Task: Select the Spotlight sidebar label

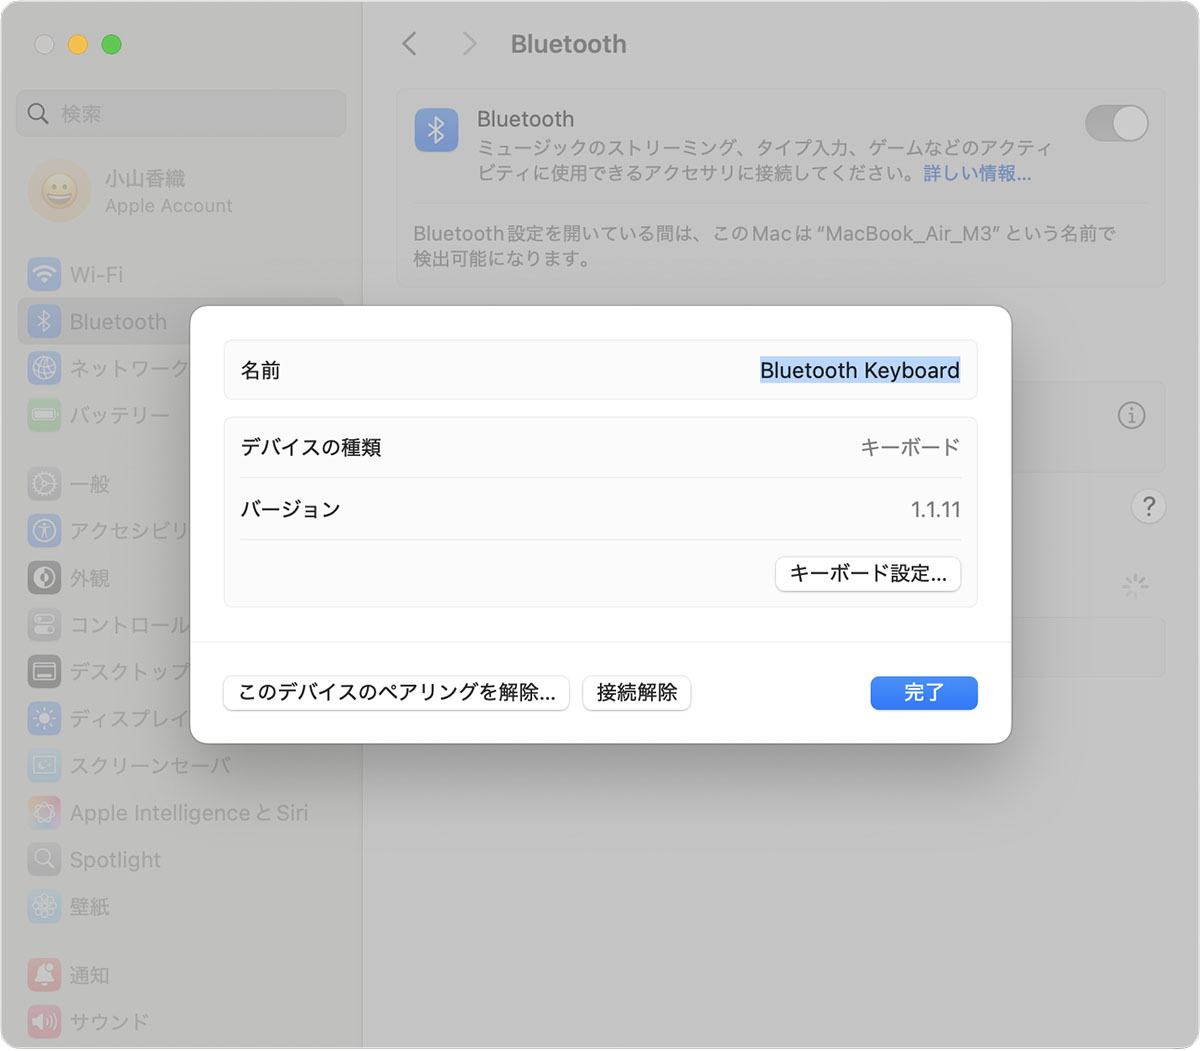Action: (x=115, y=860)
